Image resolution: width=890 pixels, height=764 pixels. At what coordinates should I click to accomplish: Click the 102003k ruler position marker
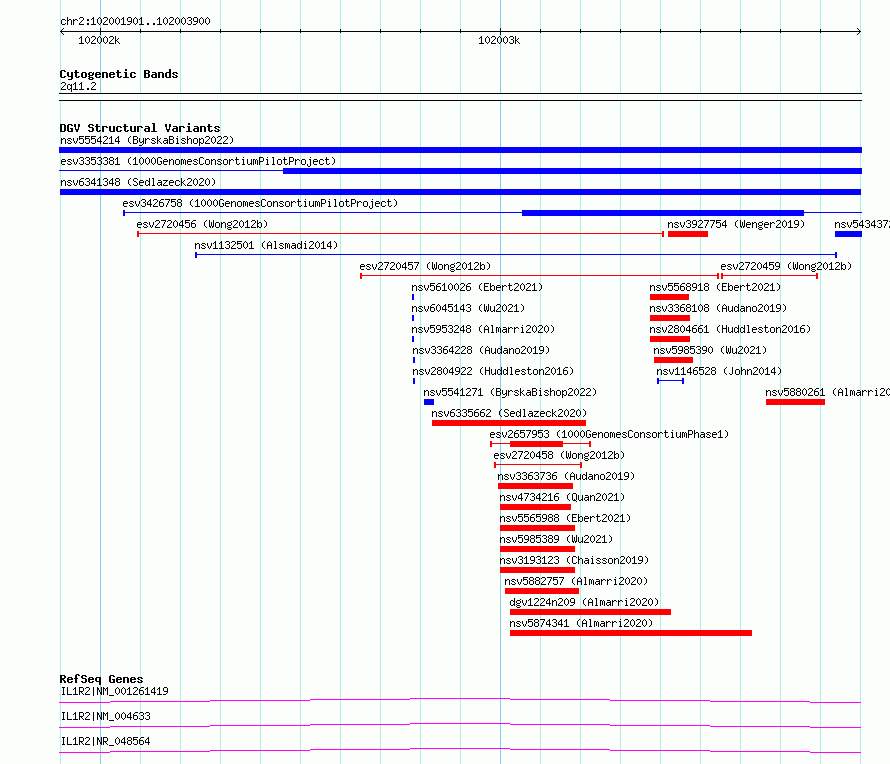(499, 40)
